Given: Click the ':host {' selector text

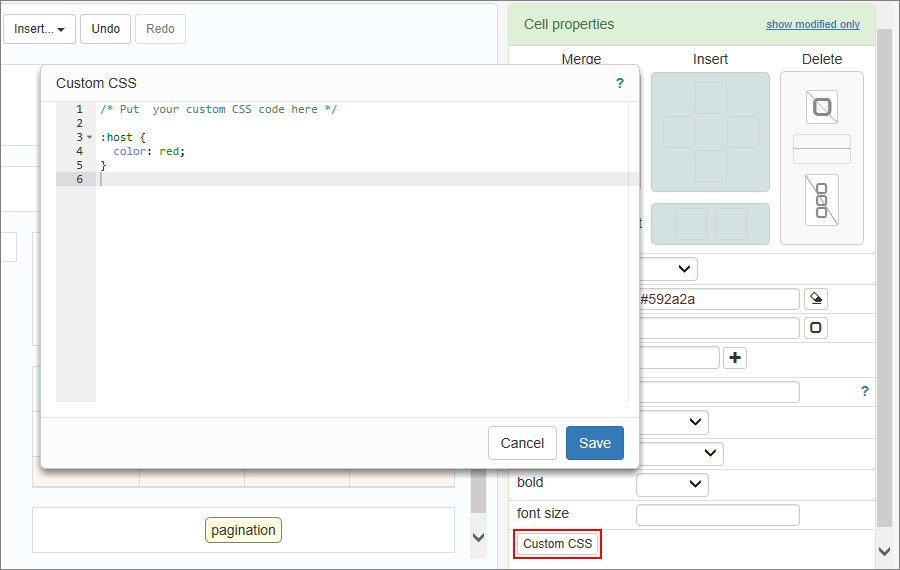Looking at the screenshot, I should pos(123,137).
